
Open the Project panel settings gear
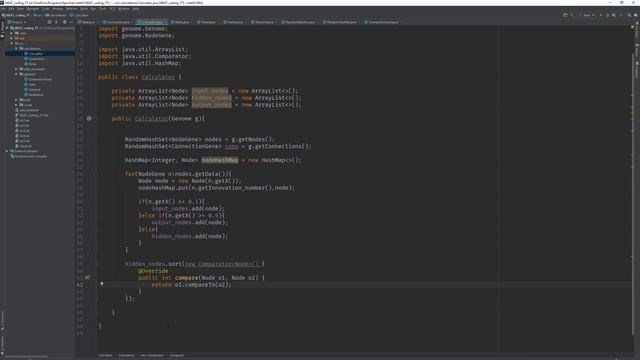click(64, 22)
